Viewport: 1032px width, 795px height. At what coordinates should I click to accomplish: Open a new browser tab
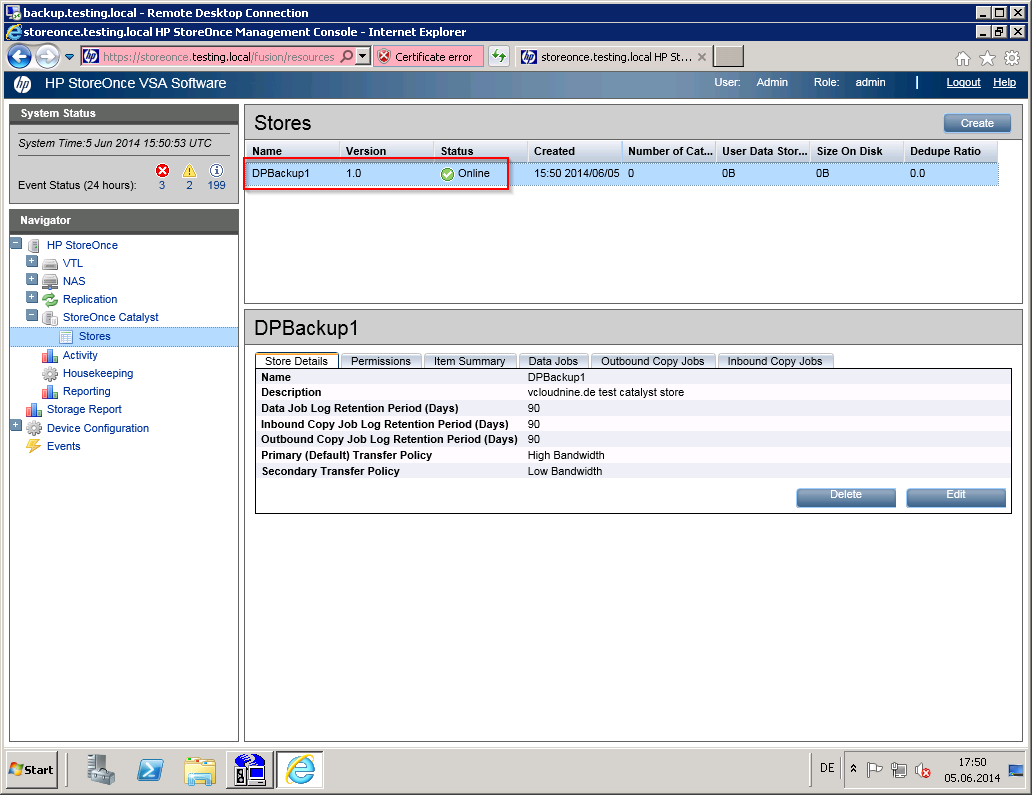click(729, 57)
